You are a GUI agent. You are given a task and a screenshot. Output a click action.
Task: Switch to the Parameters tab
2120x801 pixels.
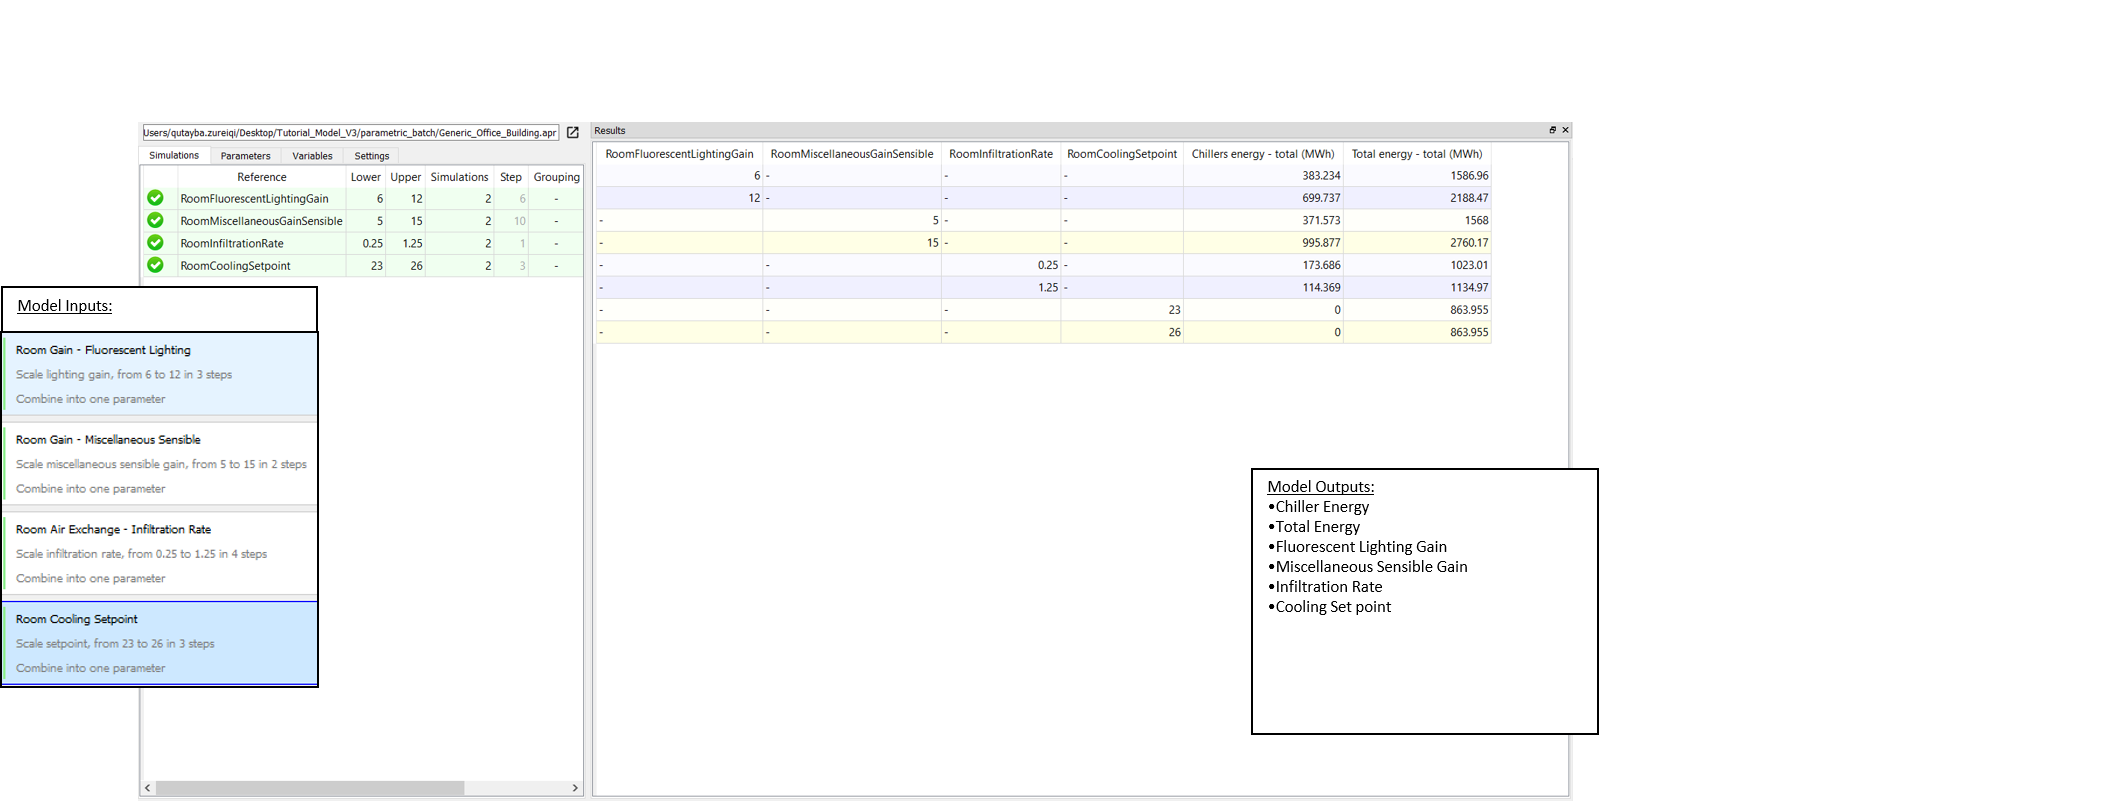(245, 156)
